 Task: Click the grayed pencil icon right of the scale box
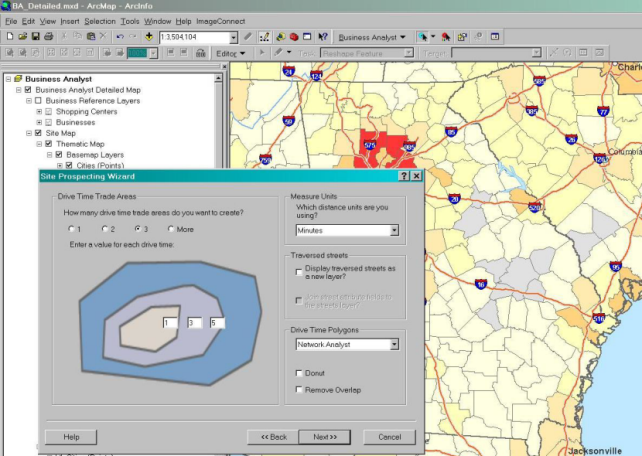tap(248, 37)
